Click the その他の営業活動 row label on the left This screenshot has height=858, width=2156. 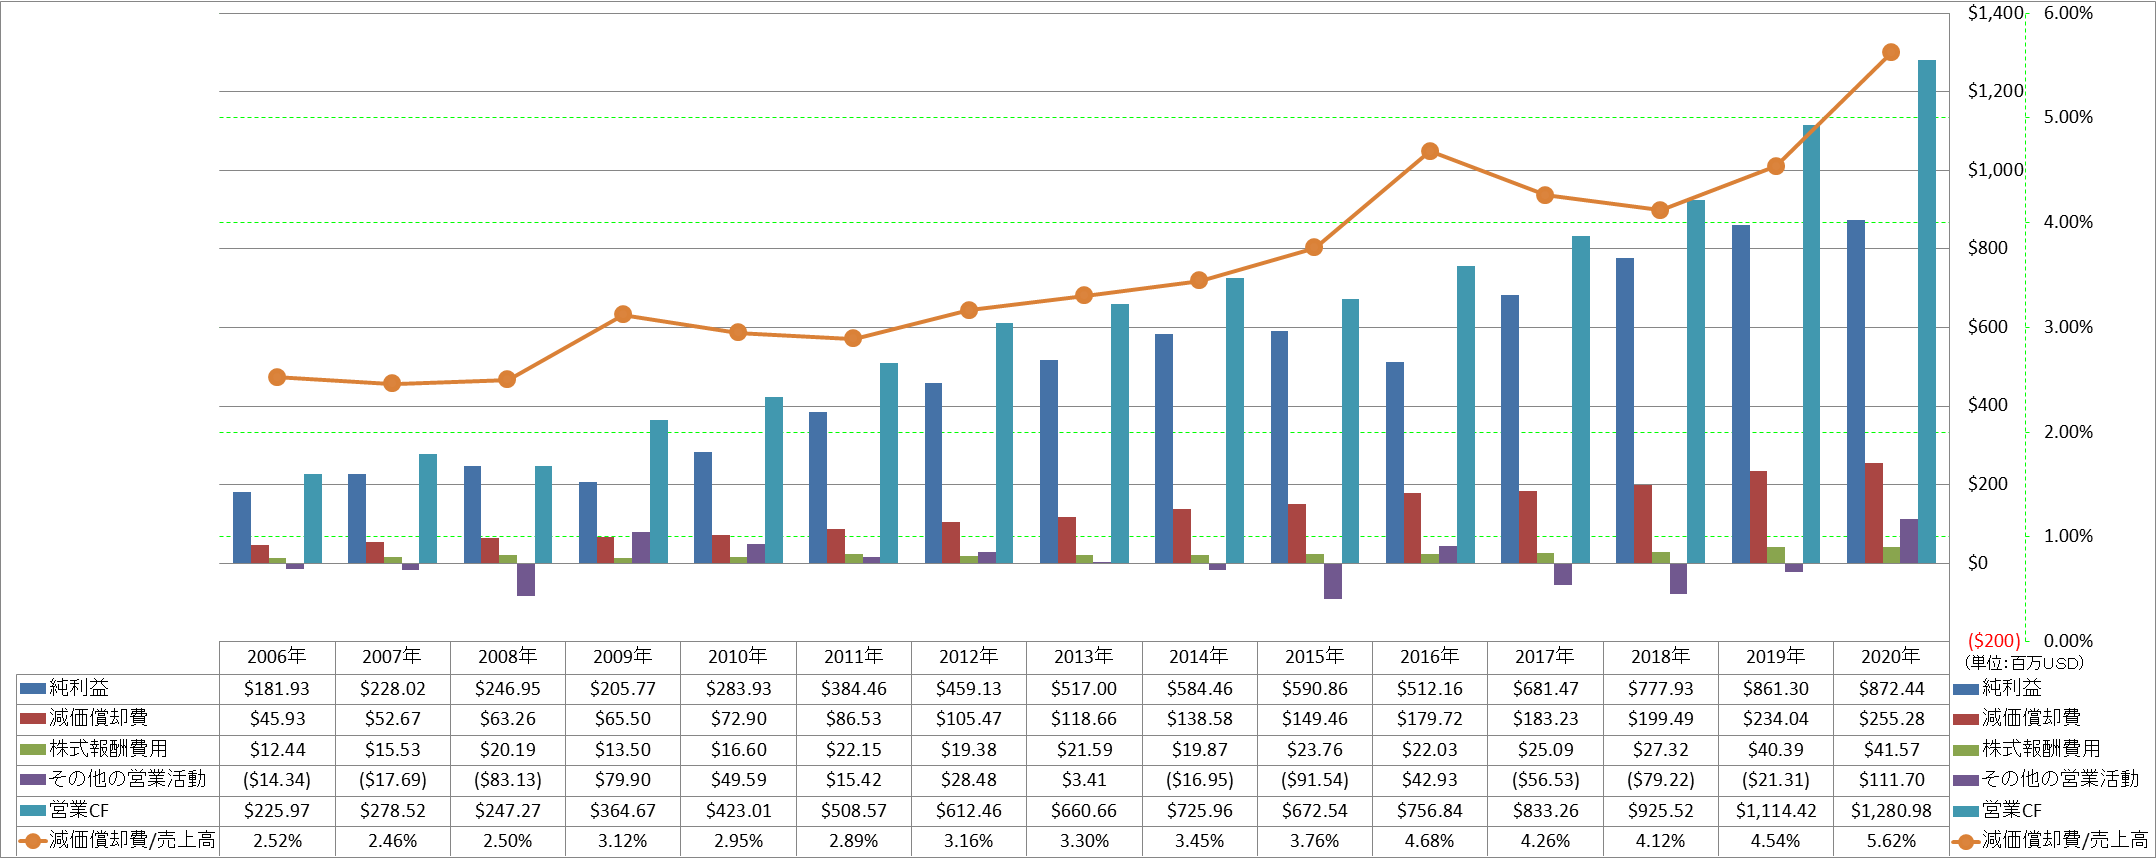coord(128,779)
